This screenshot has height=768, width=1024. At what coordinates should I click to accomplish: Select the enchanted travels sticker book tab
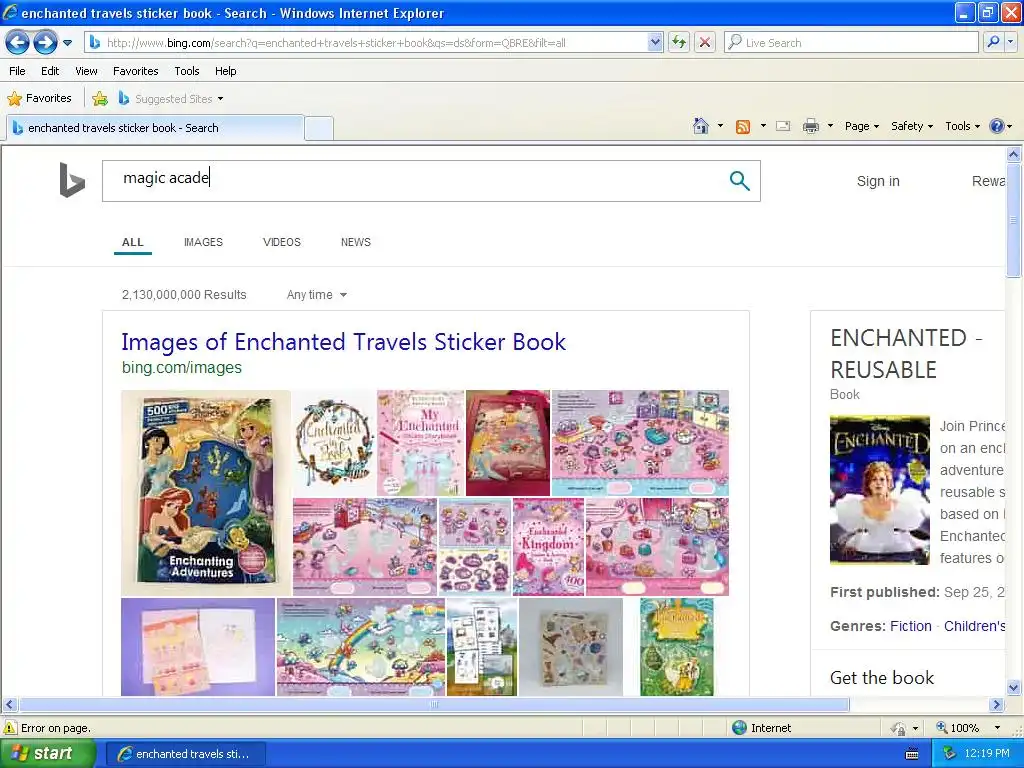(x=155, y=128)
